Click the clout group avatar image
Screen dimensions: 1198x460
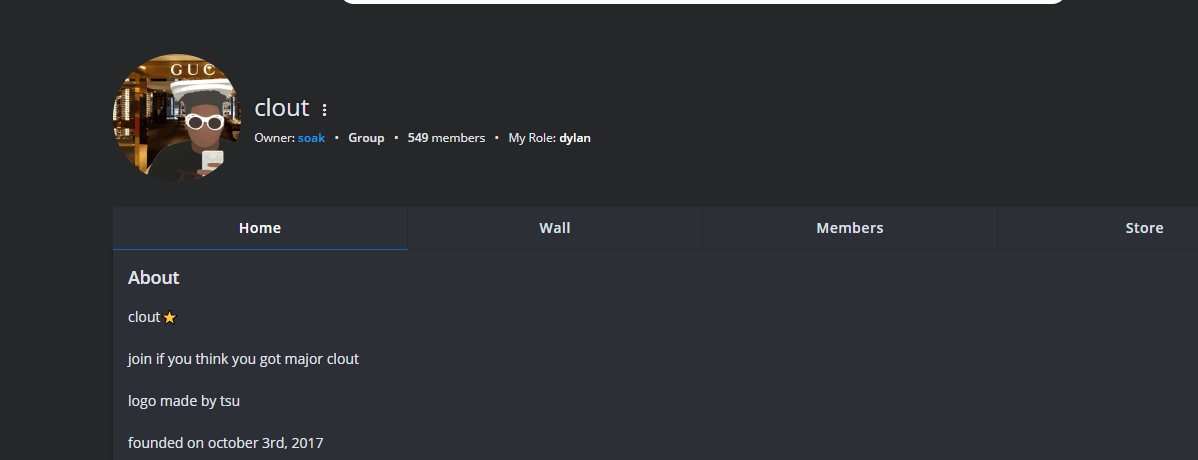pos(177,118)
